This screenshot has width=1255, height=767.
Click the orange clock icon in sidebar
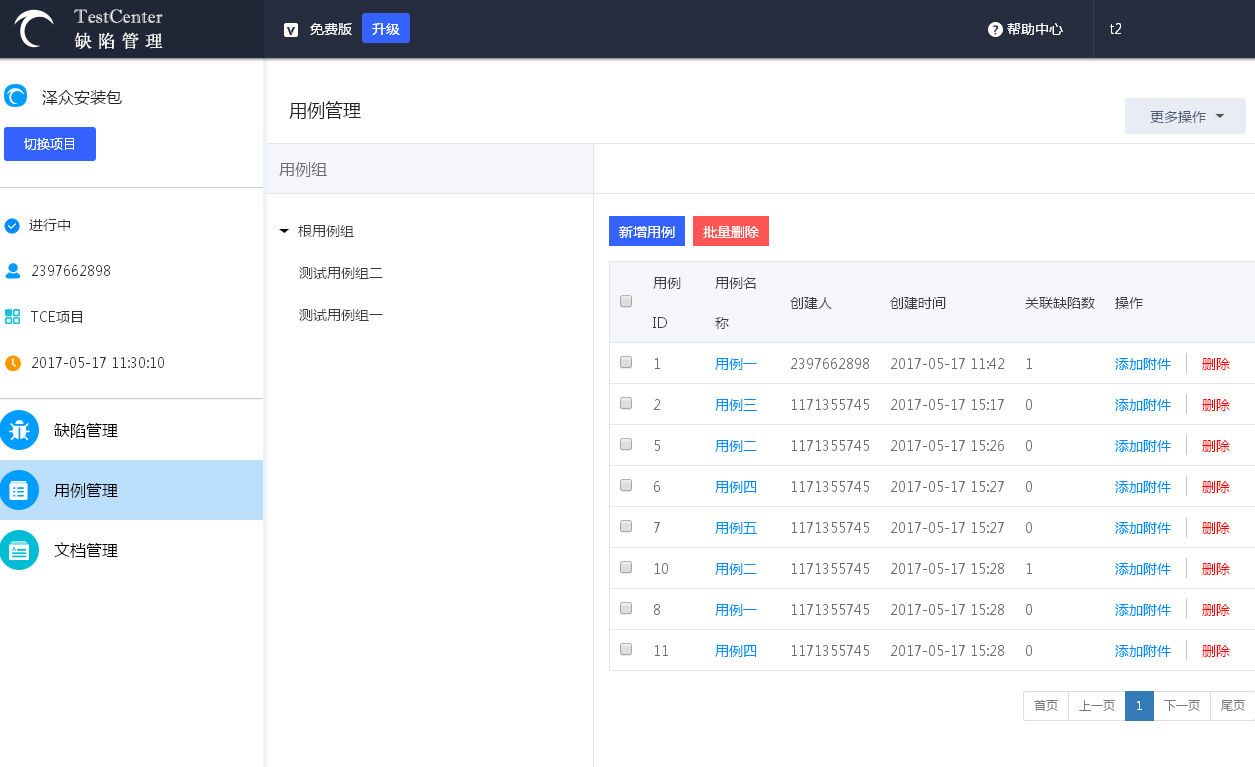(x=13, y=363)
